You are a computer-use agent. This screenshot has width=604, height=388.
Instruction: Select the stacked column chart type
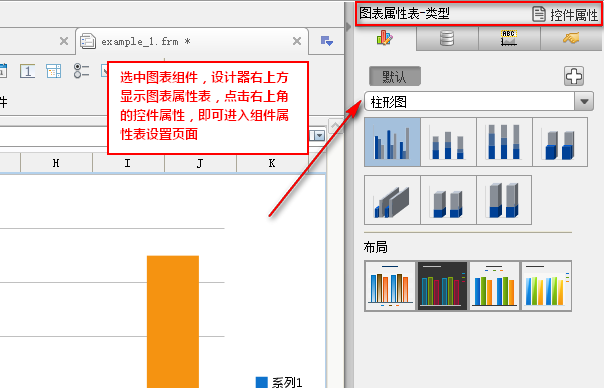pos(448,142)
